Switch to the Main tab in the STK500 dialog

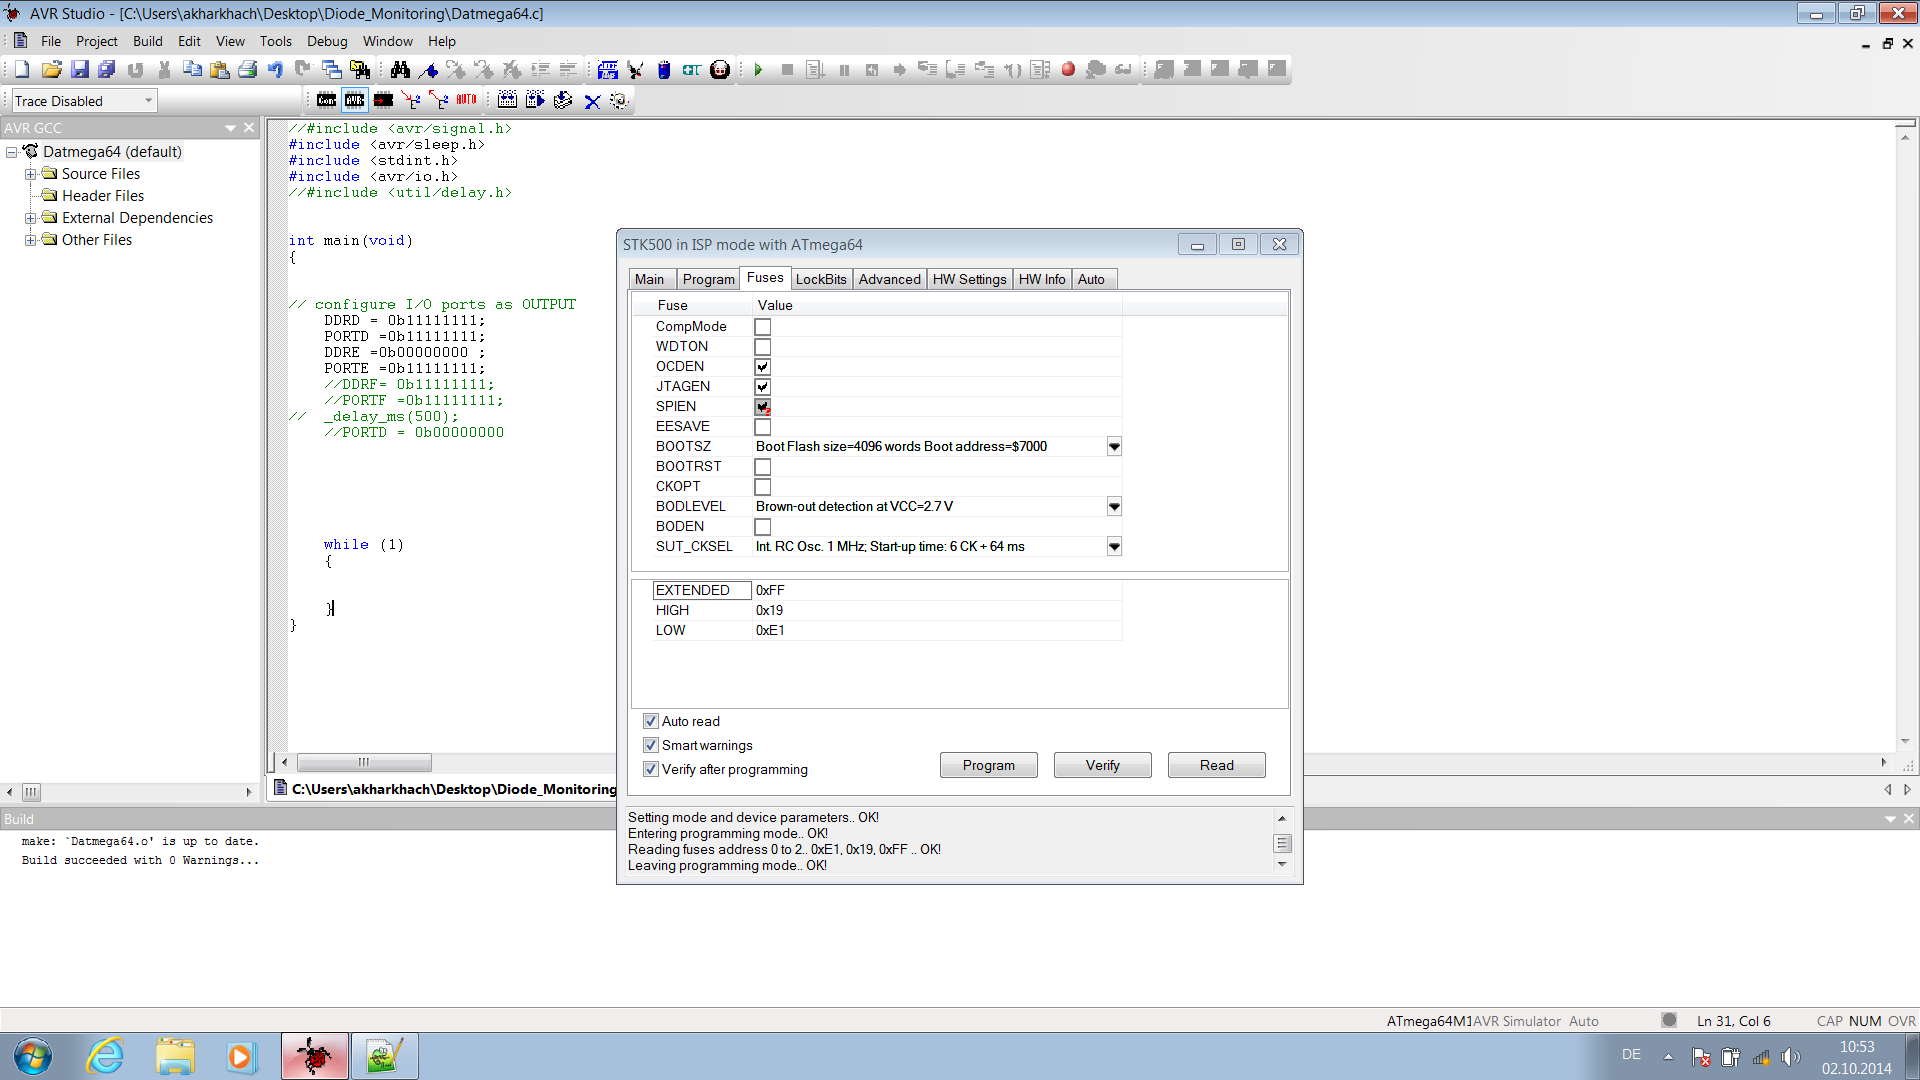click(x=650, y=279)
